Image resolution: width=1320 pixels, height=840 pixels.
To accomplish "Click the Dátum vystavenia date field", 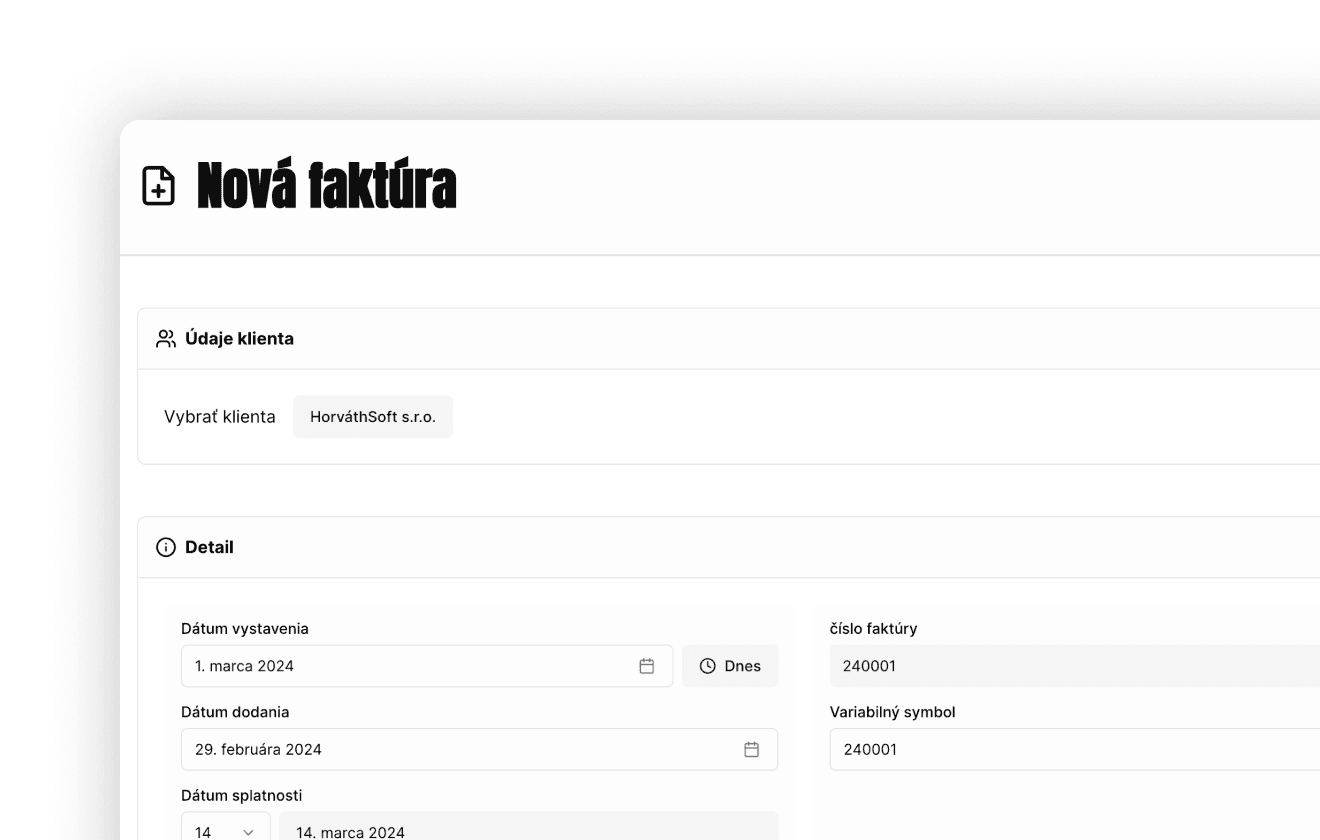I will pos(410,666).
